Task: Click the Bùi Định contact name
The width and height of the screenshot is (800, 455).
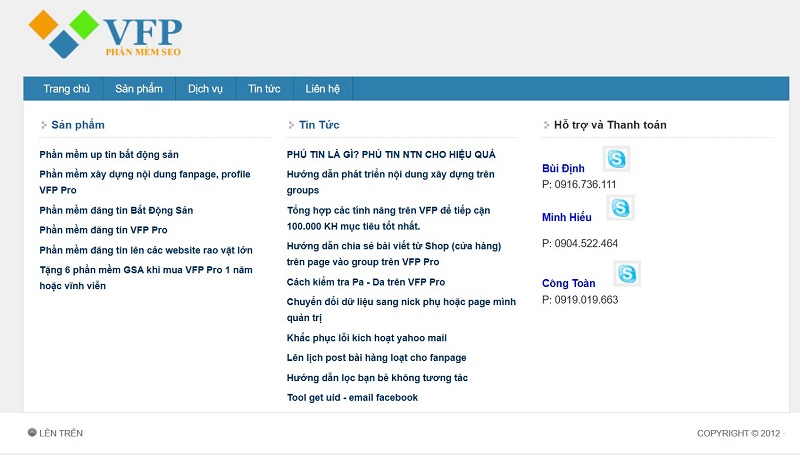Action: point(563,168)
